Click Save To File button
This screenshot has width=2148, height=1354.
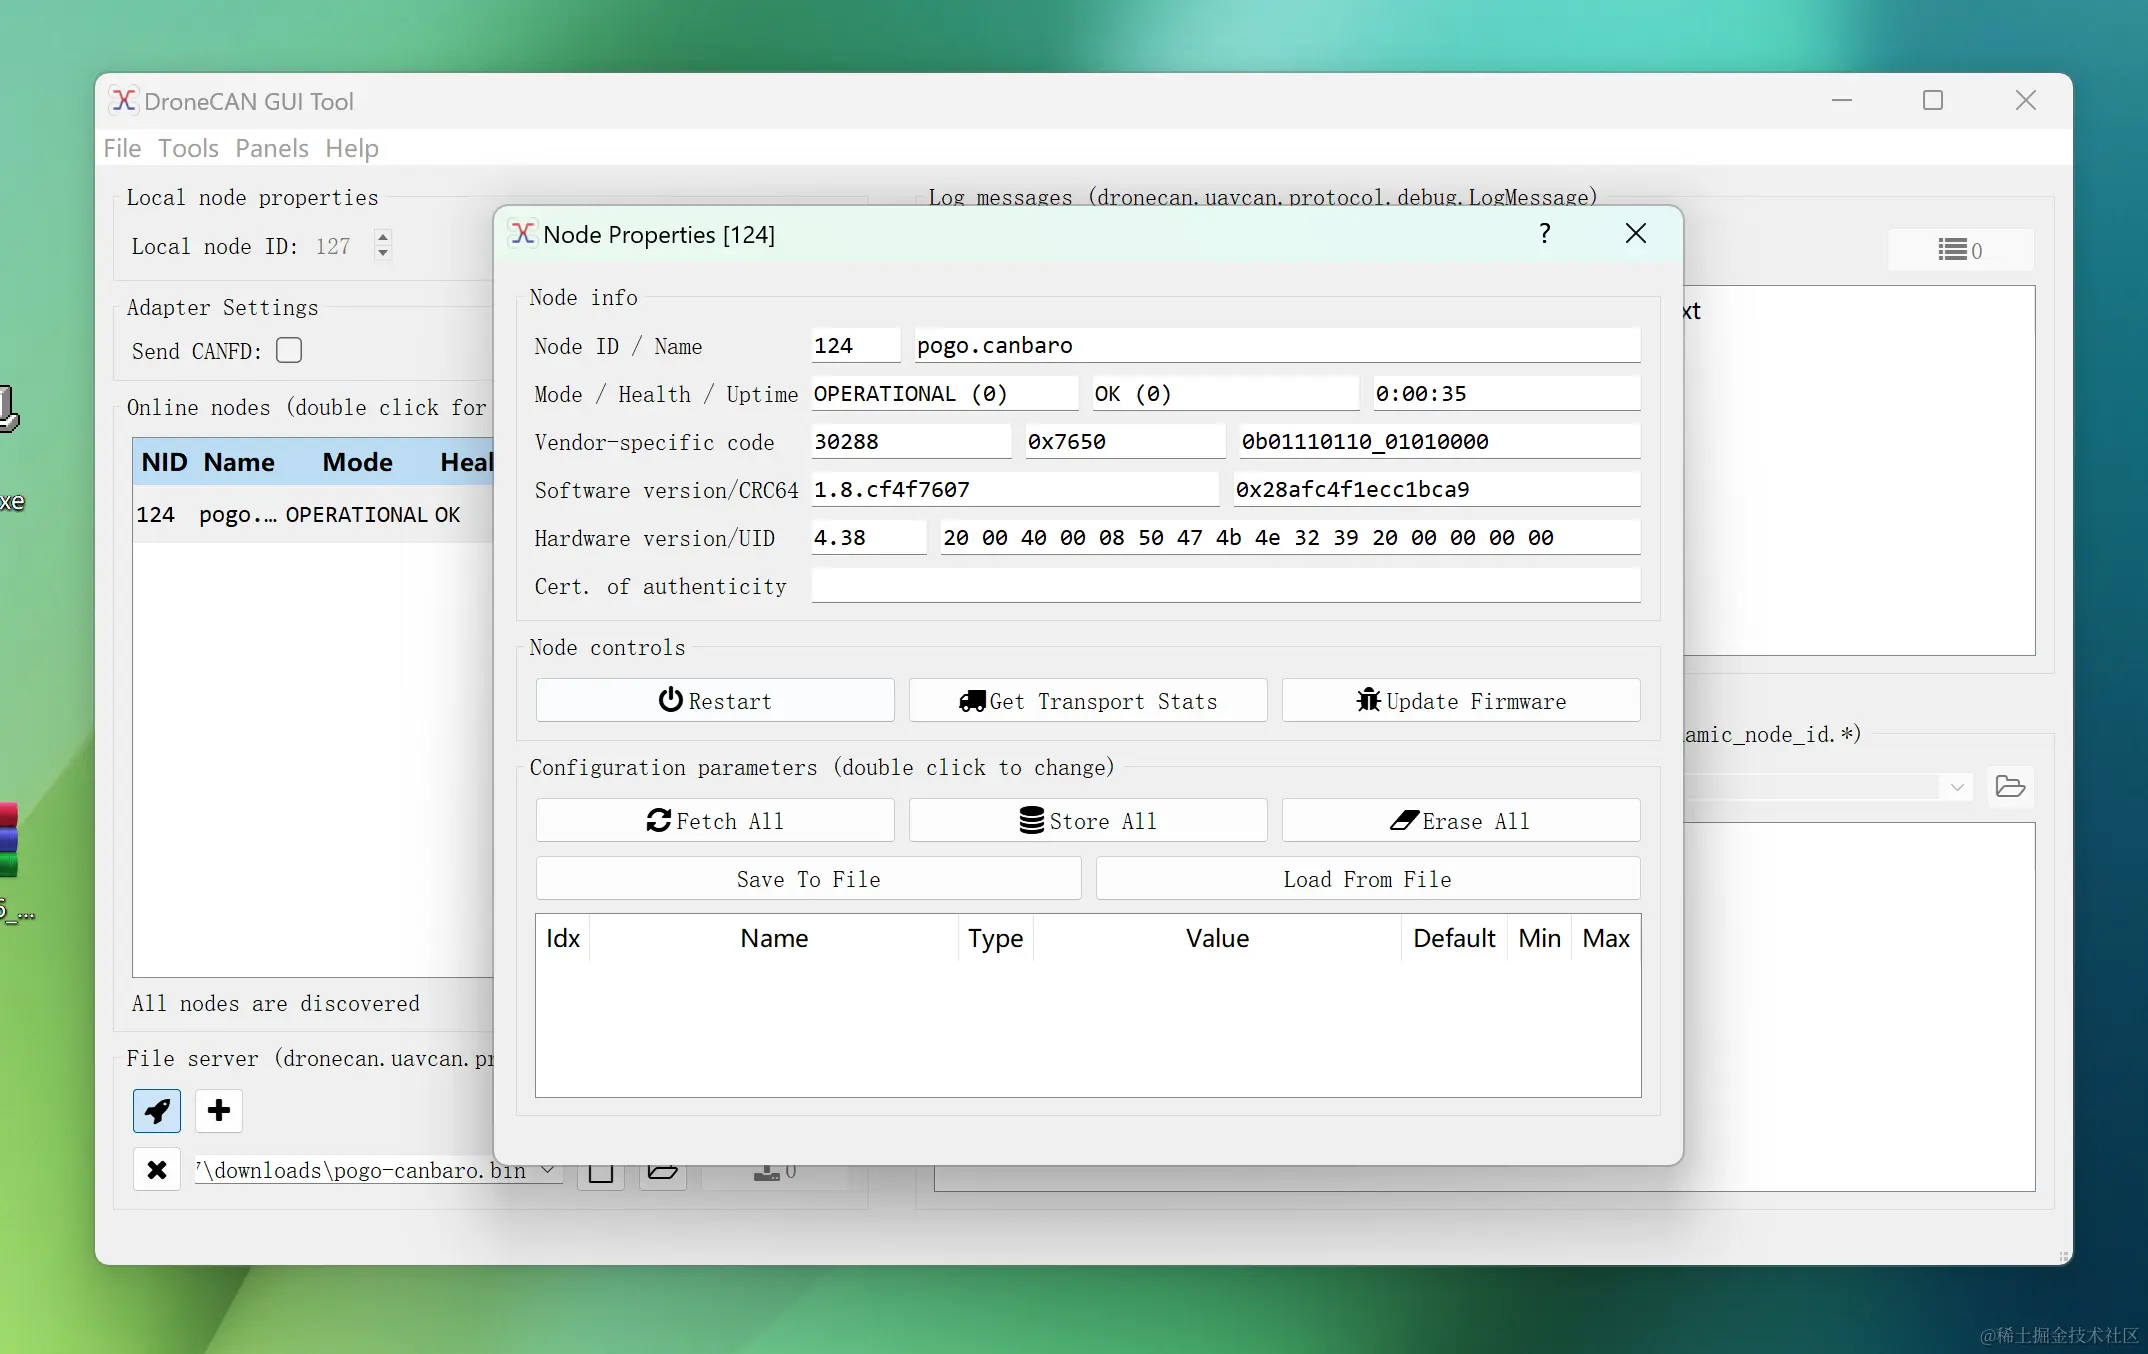point(808,879)
